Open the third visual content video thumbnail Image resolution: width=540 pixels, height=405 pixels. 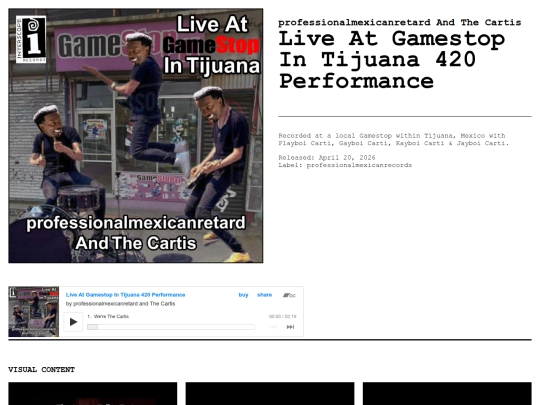pyautogui.click(x=447, y=393)
